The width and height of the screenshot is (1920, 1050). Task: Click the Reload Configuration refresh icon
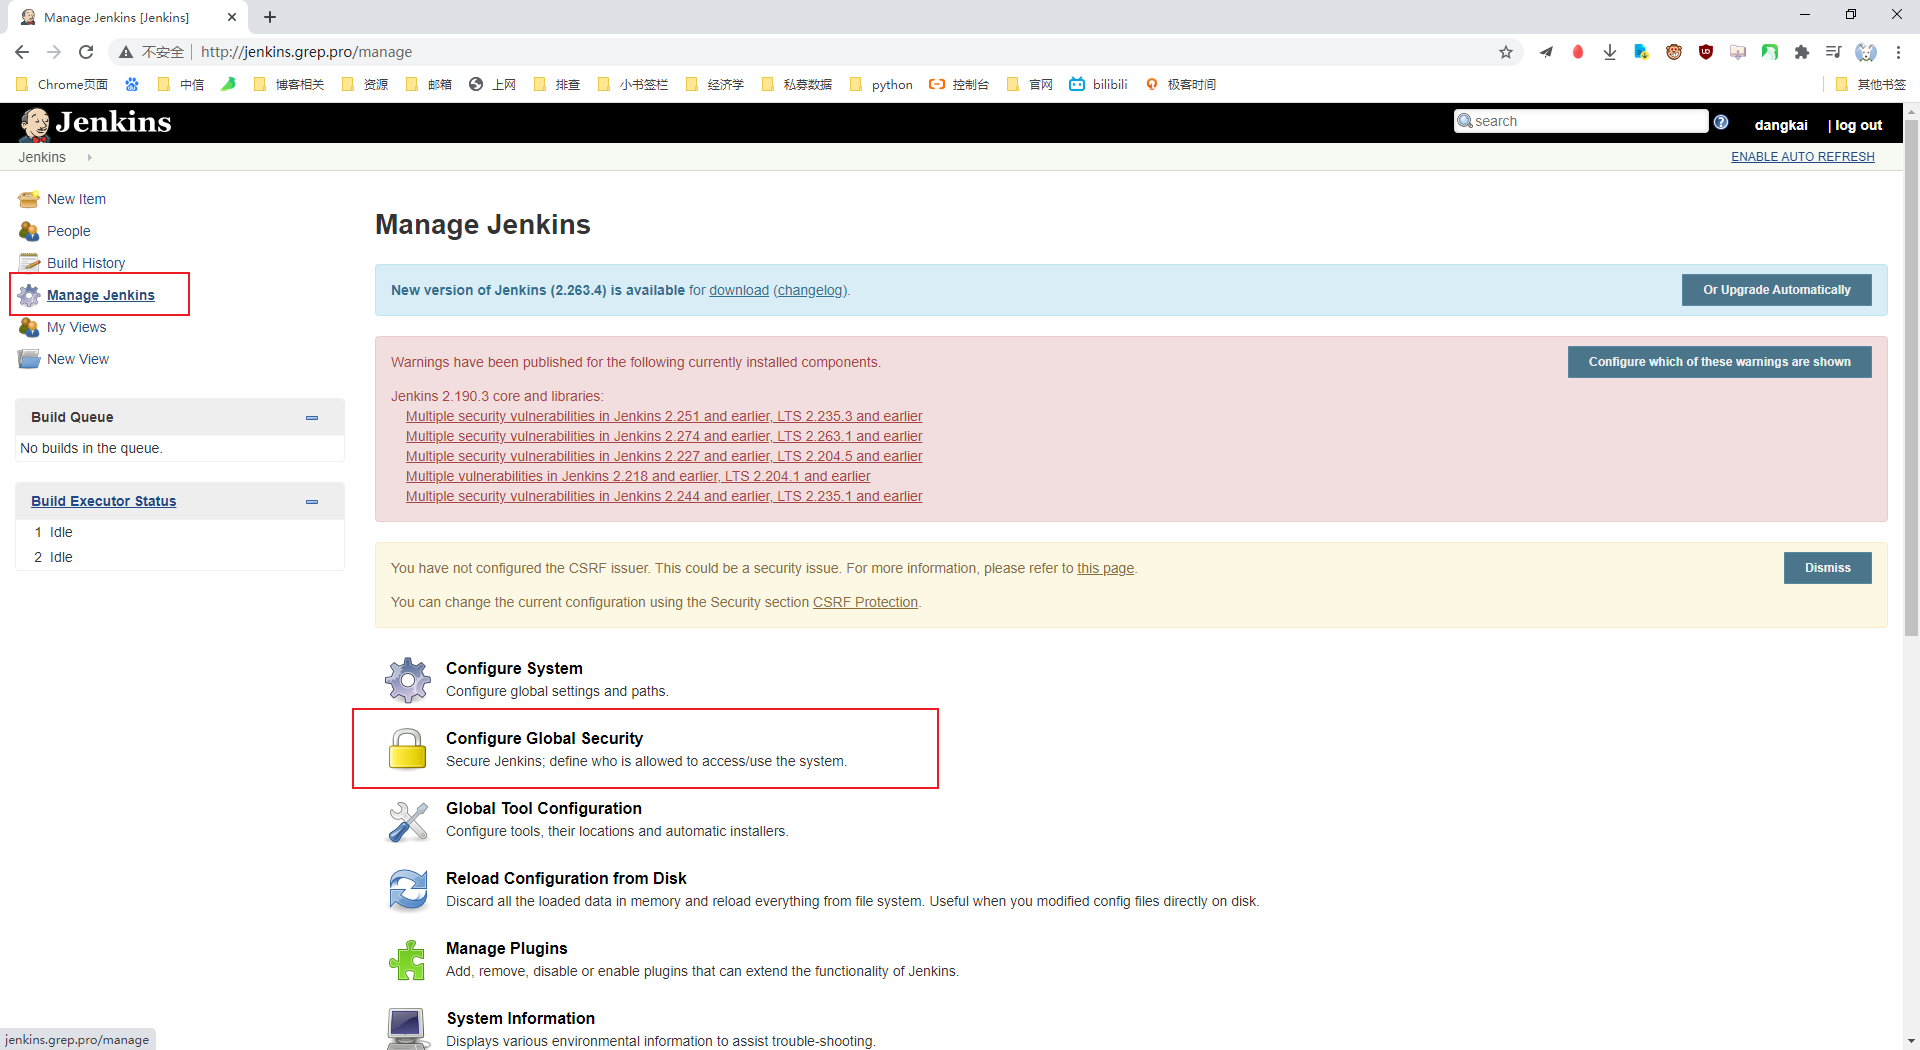(408, 890)
